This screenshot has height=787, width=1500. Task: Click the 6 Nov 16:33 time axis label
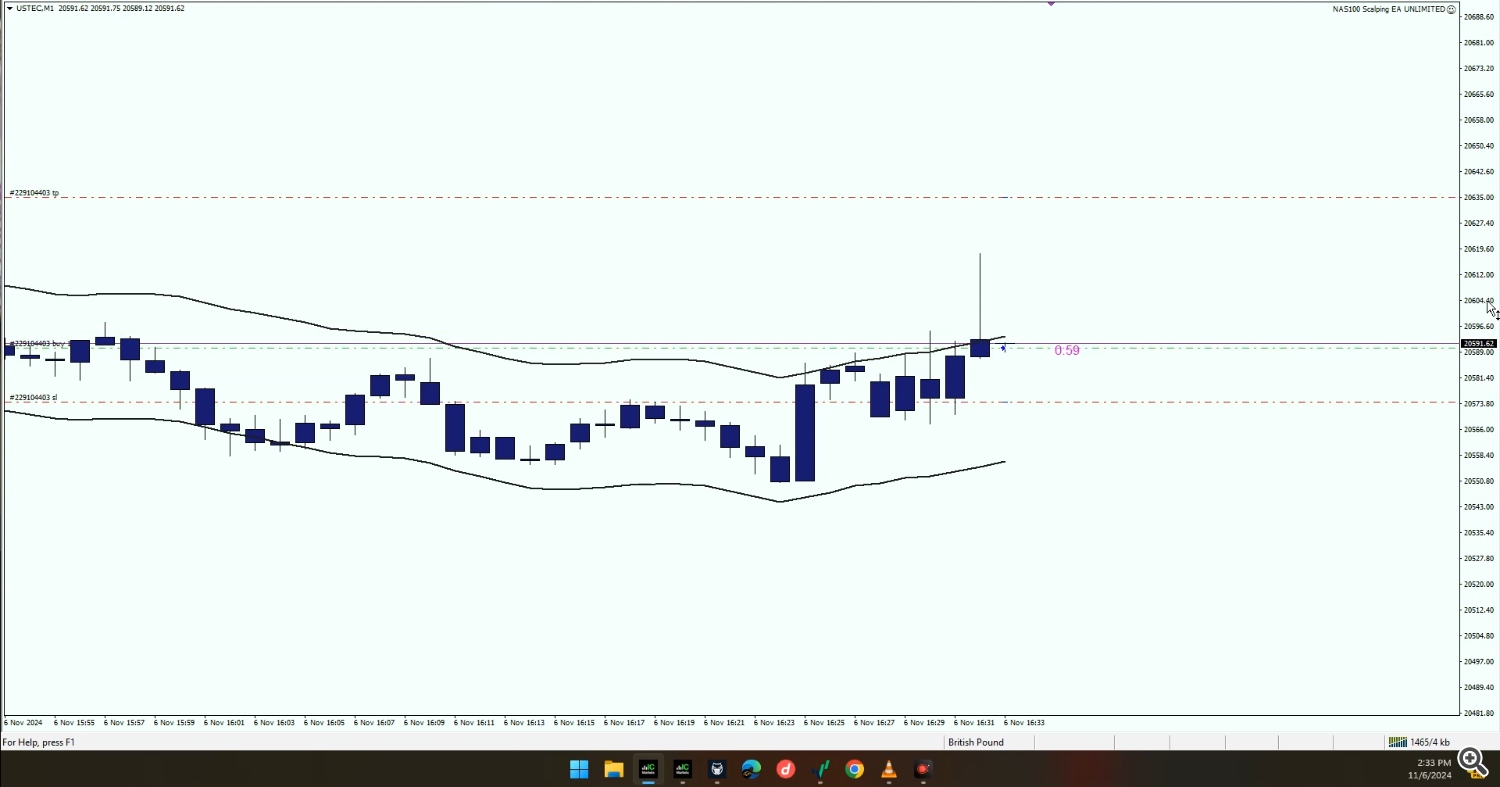coord(1024,722)
